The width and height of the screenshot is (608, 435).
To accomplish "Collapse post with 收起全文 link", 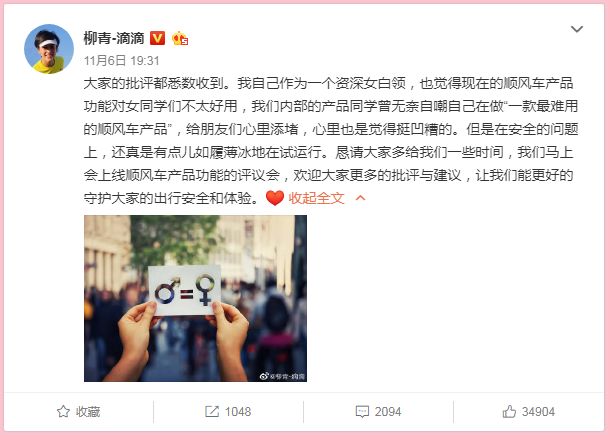I will pyautogui.click(x=316, y=198).
